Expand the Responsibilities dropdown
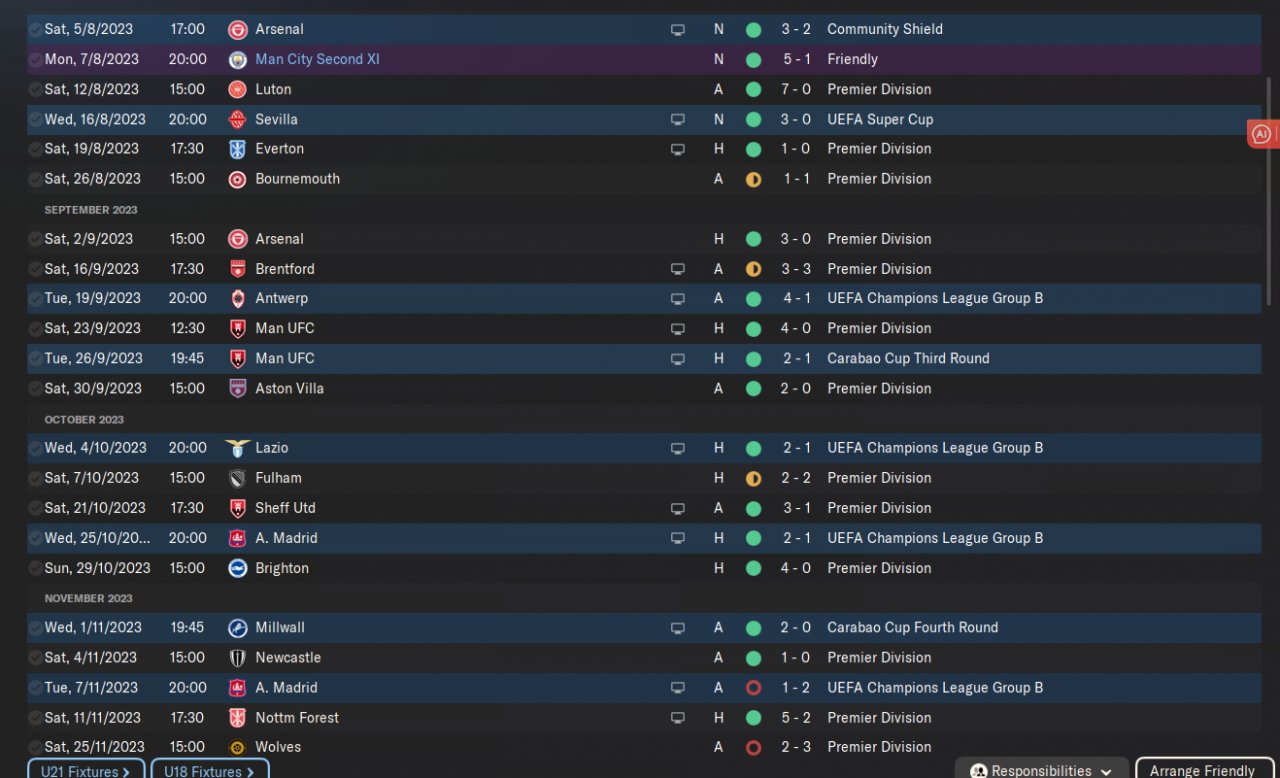This screenshot has width=1280, height=778. pyautogui.click(x=1041, y=770)
